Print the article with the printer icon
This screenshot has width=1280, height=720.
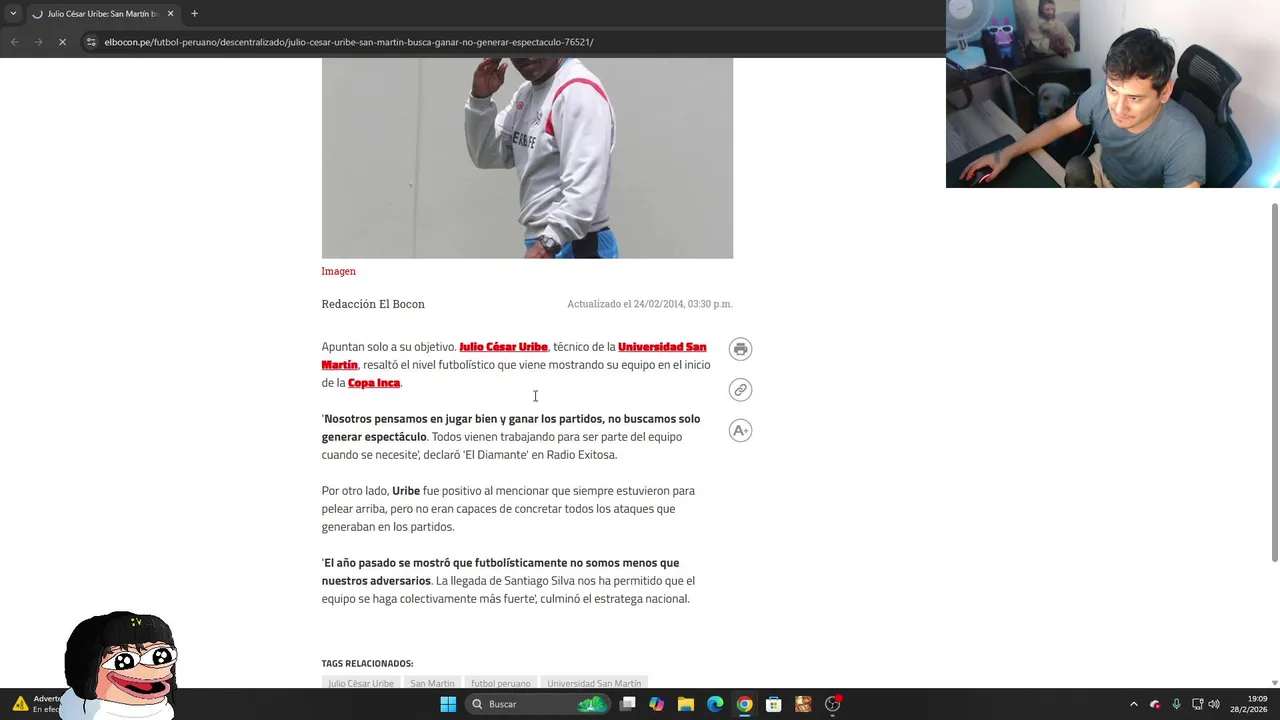740,349
